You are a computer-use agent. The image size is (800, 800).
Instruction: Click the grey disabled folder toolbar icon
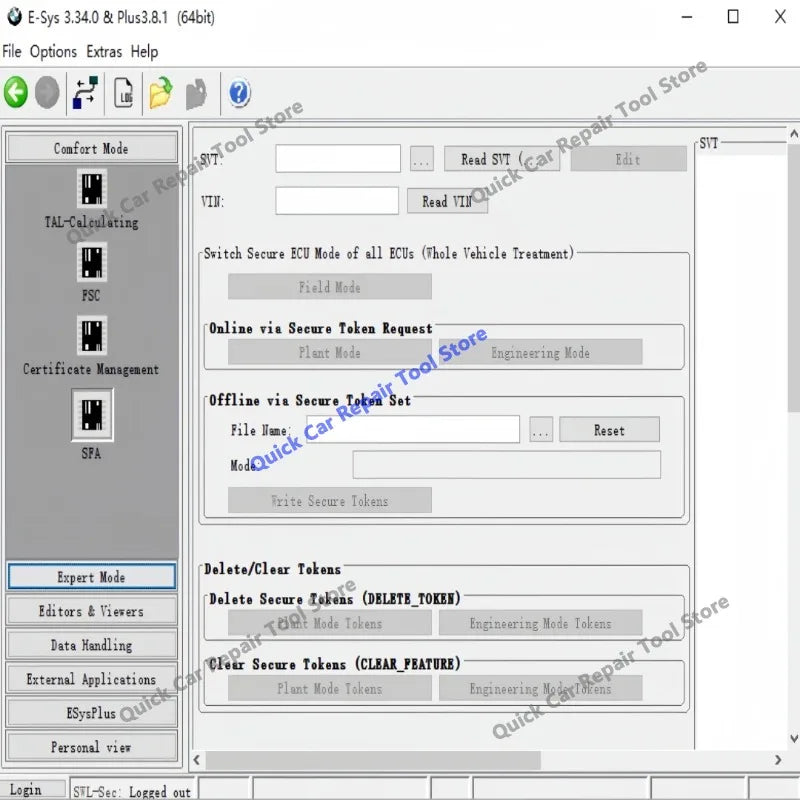tap(196, 94)
